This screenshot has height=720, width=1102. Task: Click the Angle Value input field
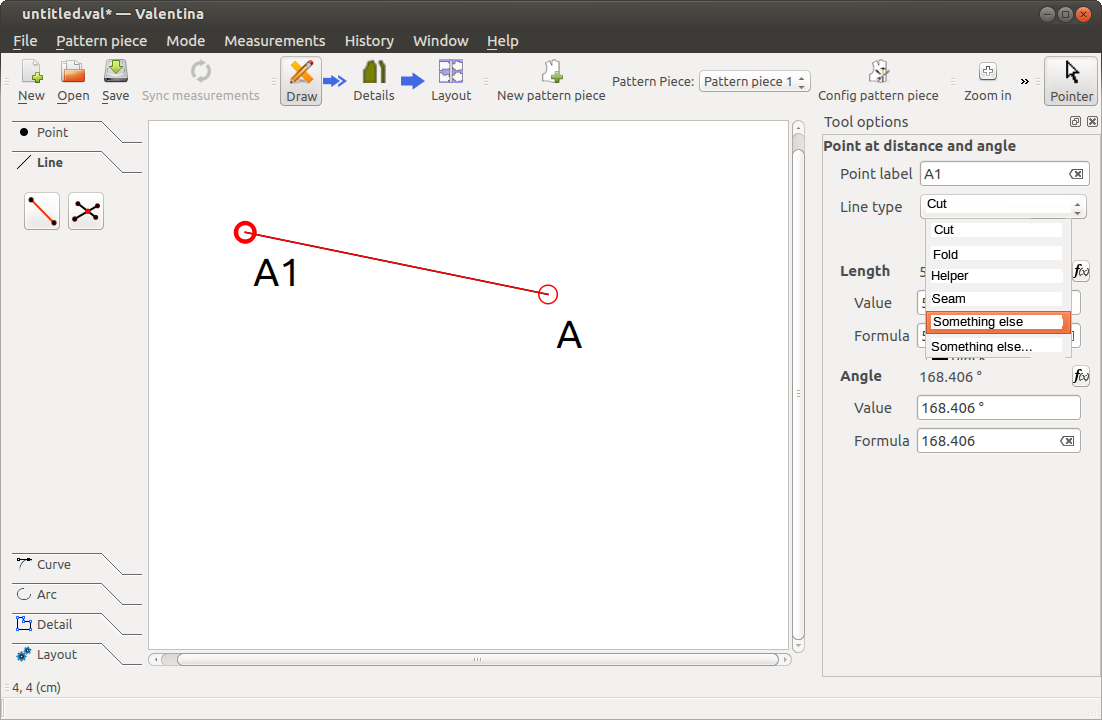click(x=997, y=408)
